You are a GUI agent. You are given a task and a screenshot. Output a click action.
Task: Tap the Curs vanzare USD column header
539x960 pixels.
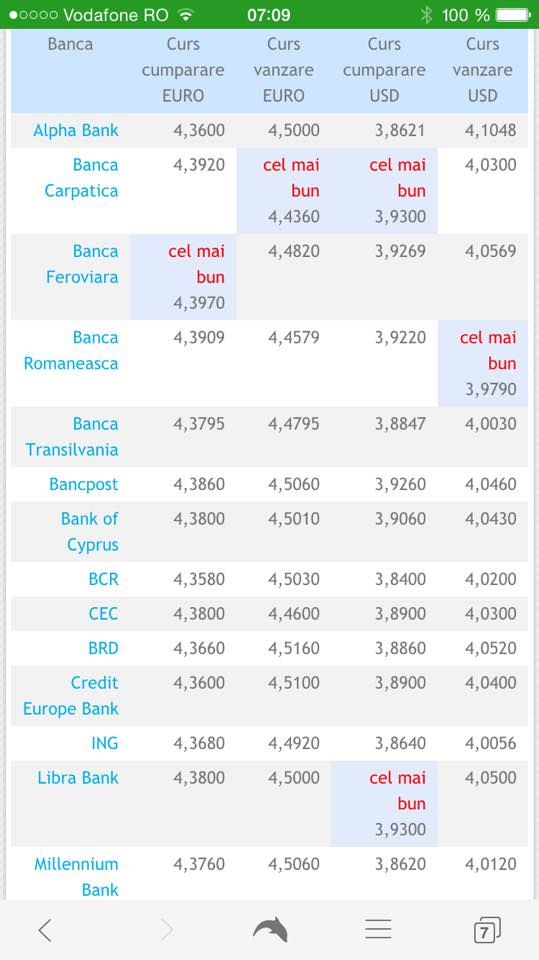pyautogui.click(x=483, y=70)
